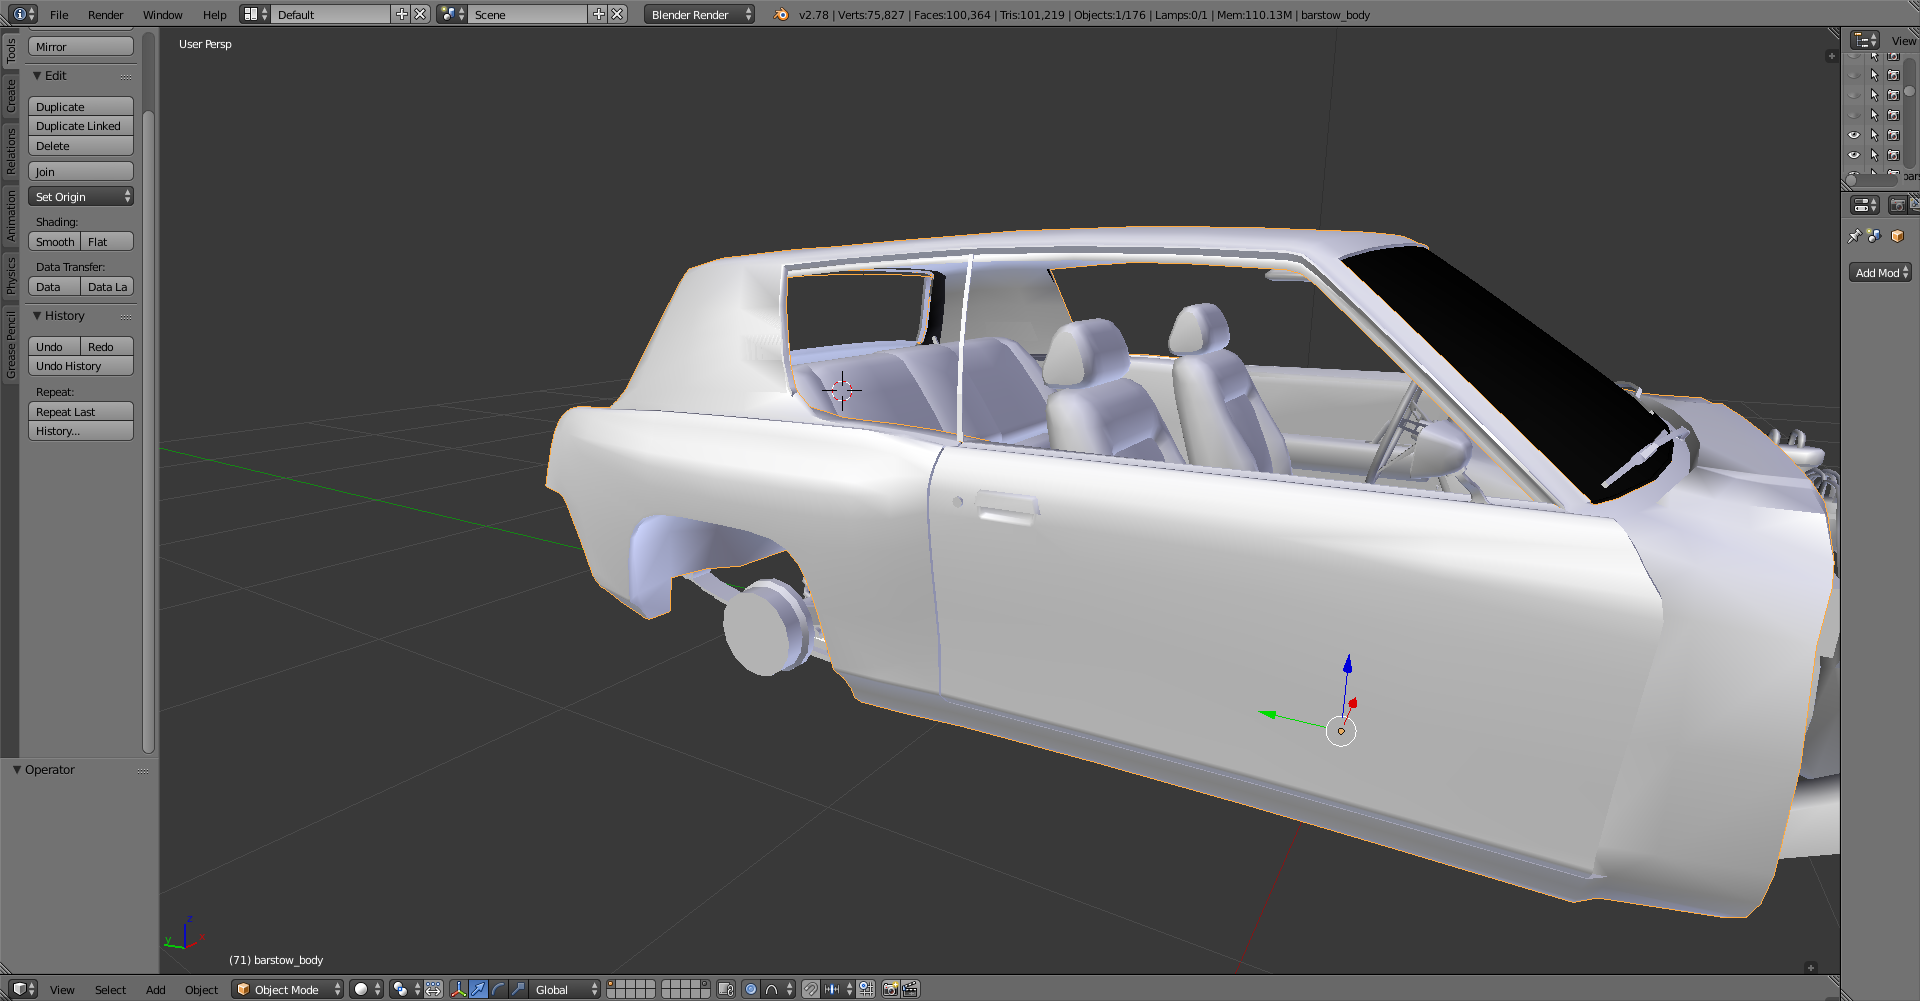Click the translate manipulator arrow icon

tap(478, 989)
